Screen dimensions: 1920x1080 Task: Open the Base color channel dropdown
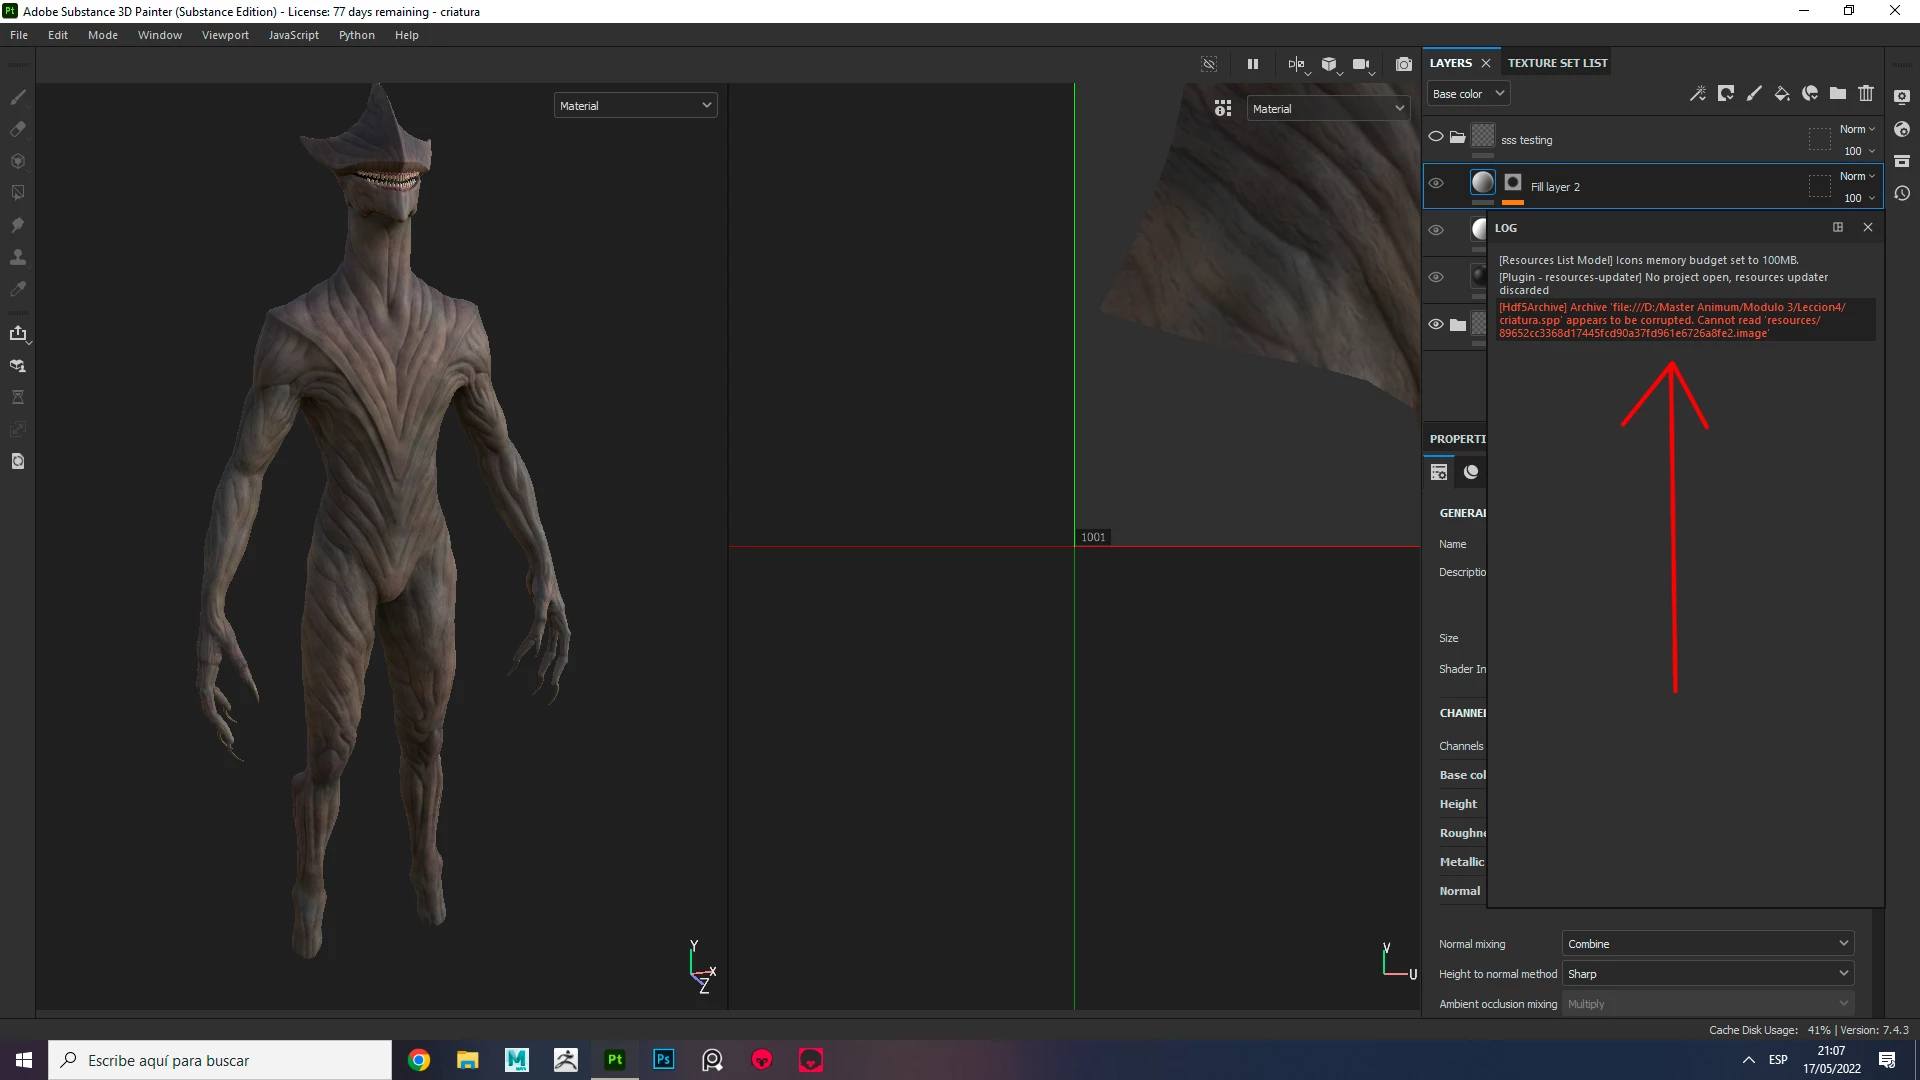point(1467,94)
